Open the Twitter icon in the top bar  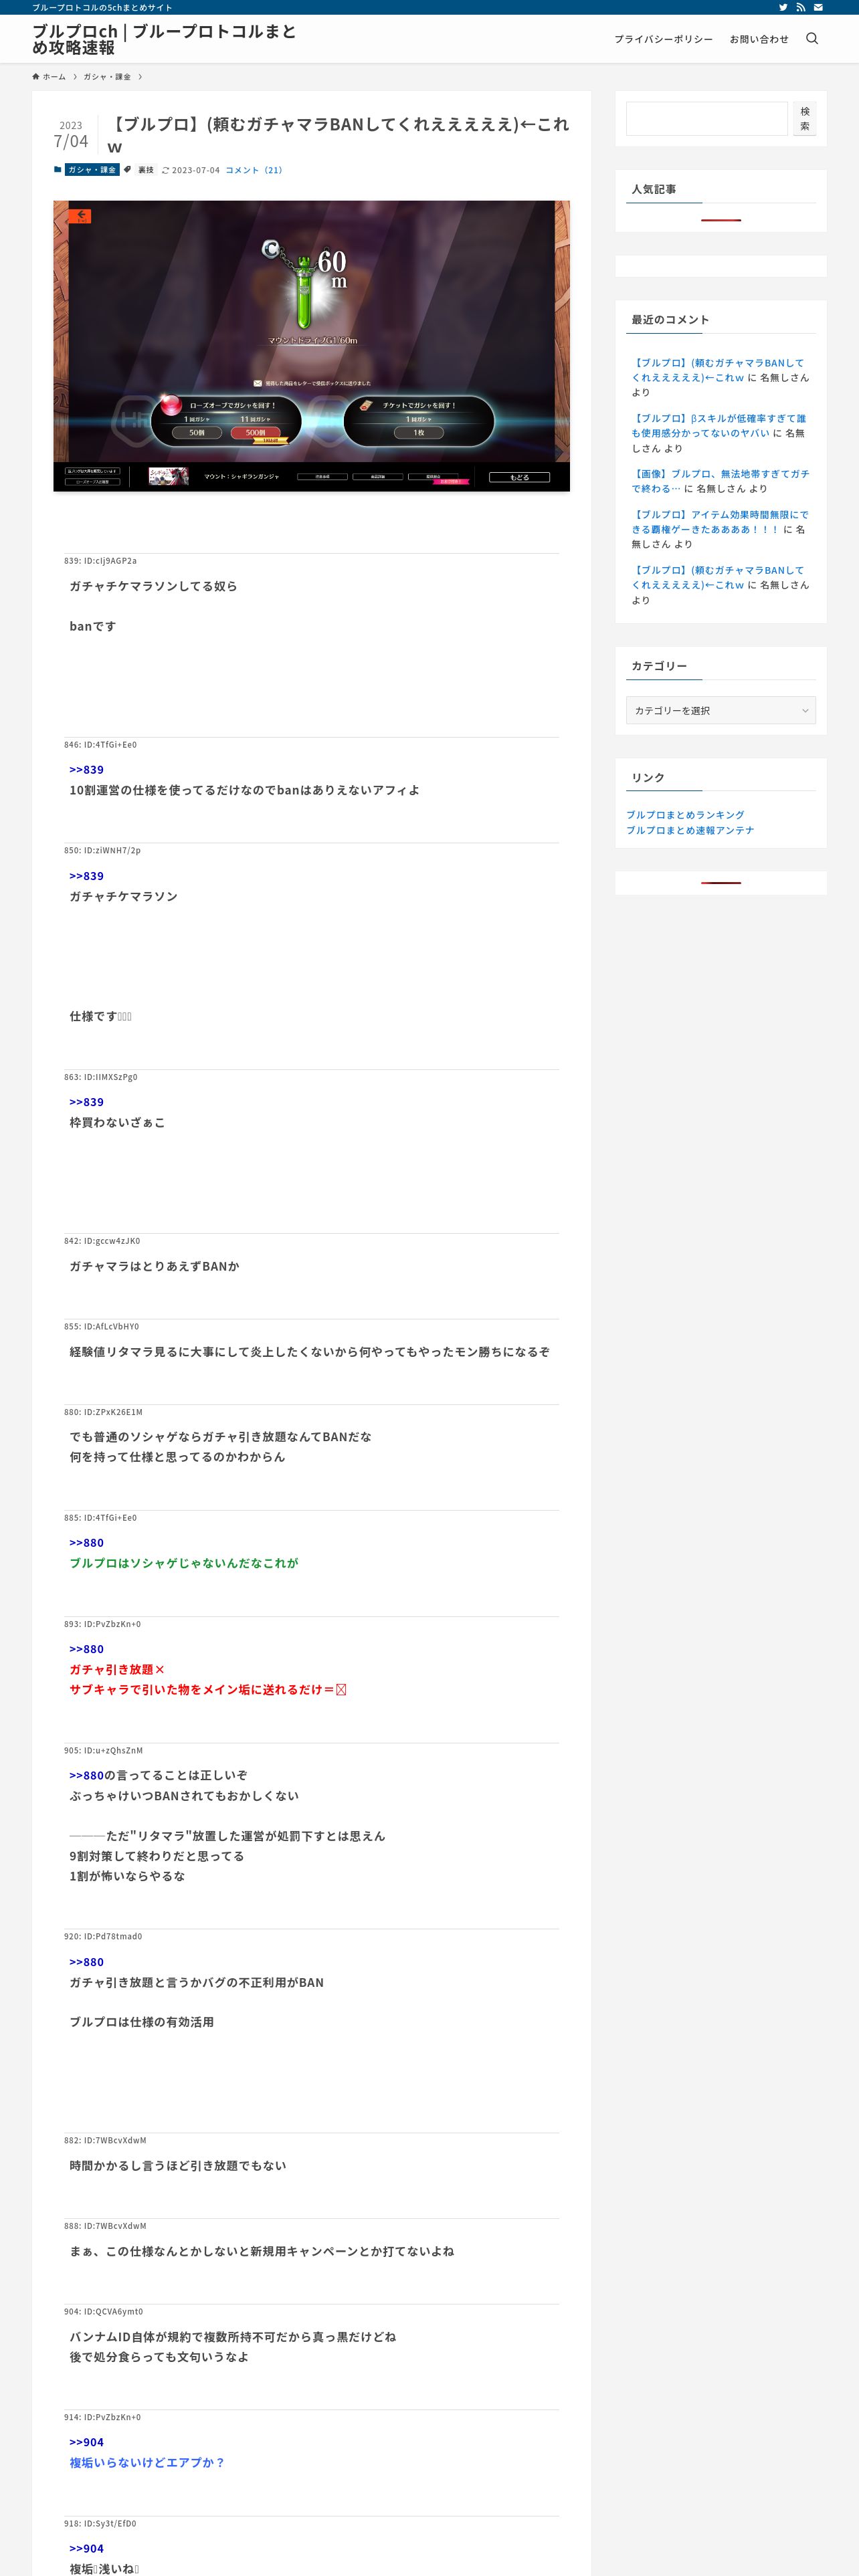click(783, 7)
